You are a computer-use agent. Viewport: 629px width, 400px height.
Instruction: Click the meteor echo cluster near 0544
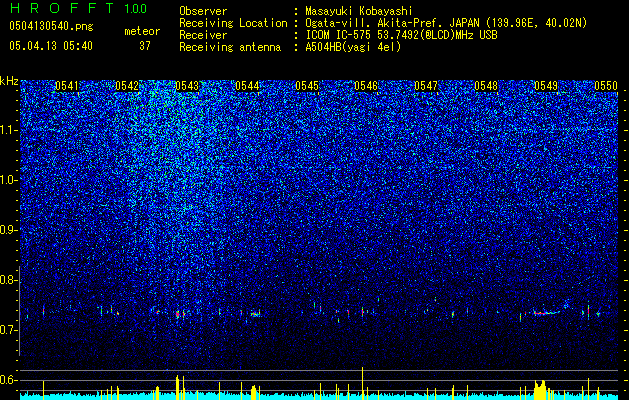pyautogui.click(x=256, y=314)
